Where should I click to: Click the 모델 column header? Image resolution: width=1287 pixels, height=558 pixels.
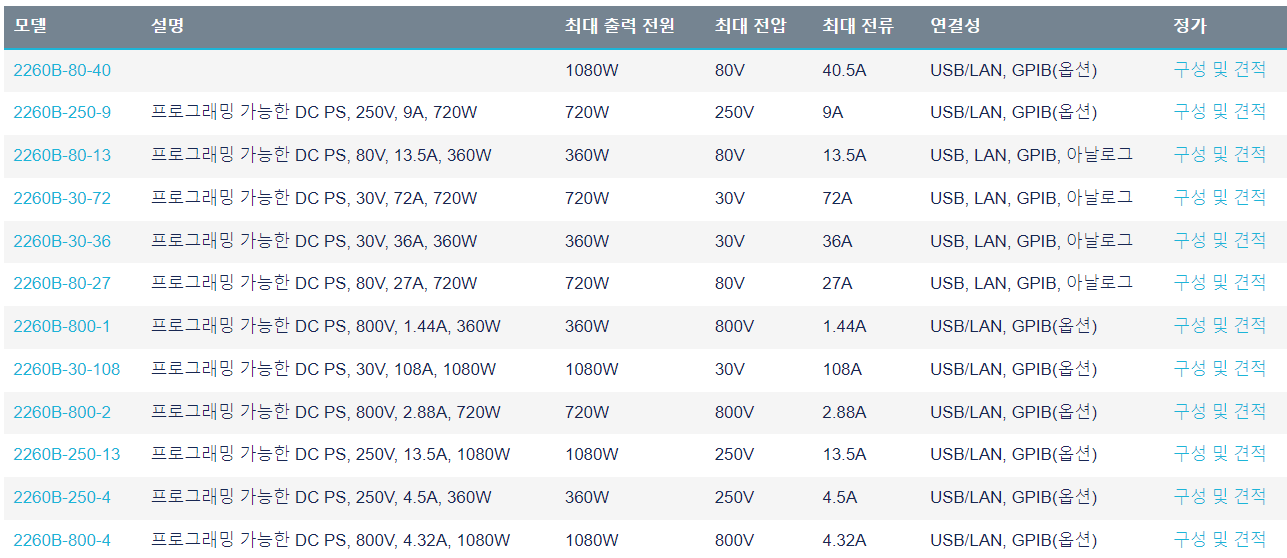point(31,26)
